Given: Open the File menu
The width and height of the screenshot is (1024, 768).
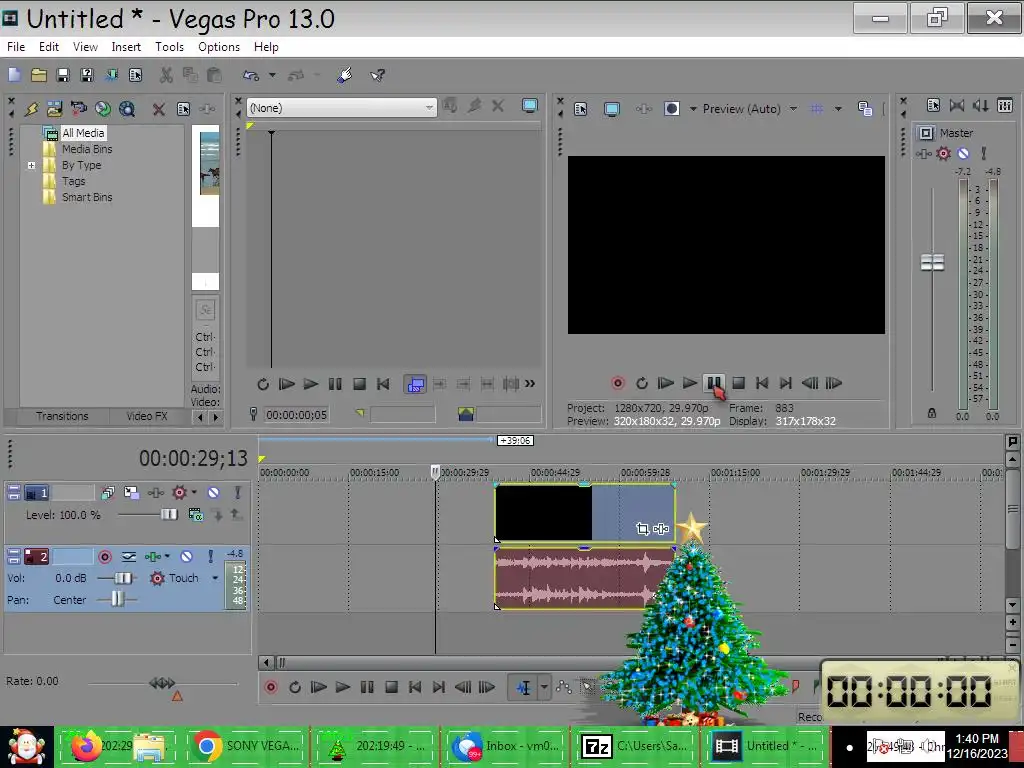Looking at the screenshot, I should pos(16,47).
